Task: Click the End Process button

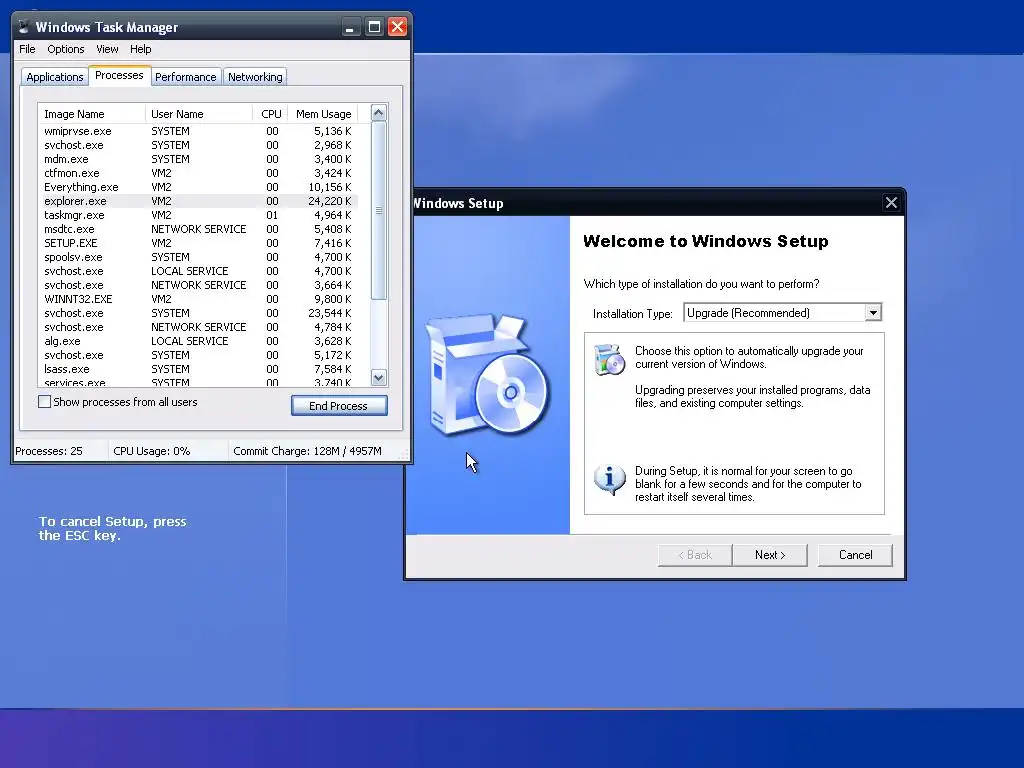Action: pyautogui.click(x=339, y=406)
